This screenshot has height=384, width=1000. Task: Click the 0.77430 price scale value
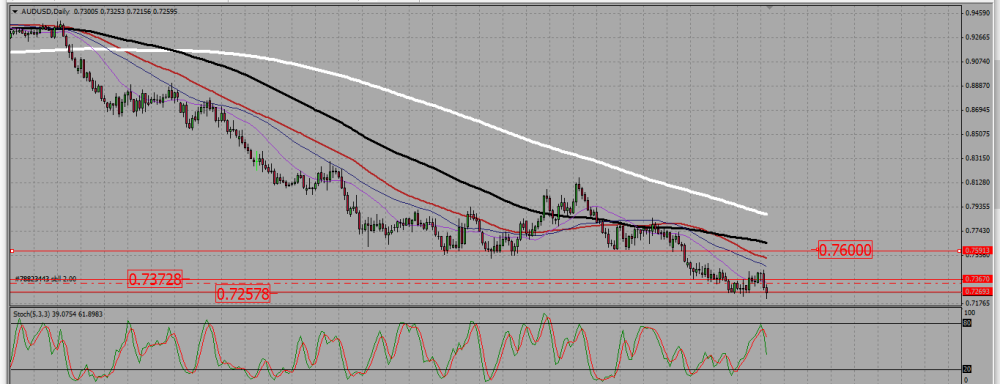979,231
